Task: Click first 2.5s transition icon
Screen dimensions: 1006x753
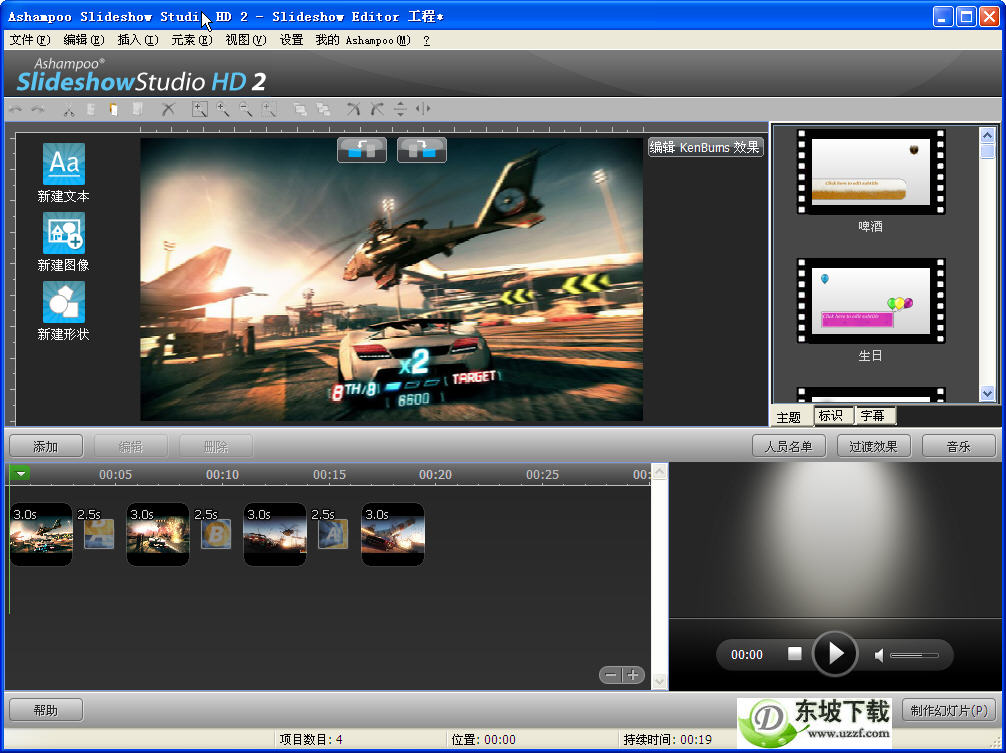Action: (99, 534)
